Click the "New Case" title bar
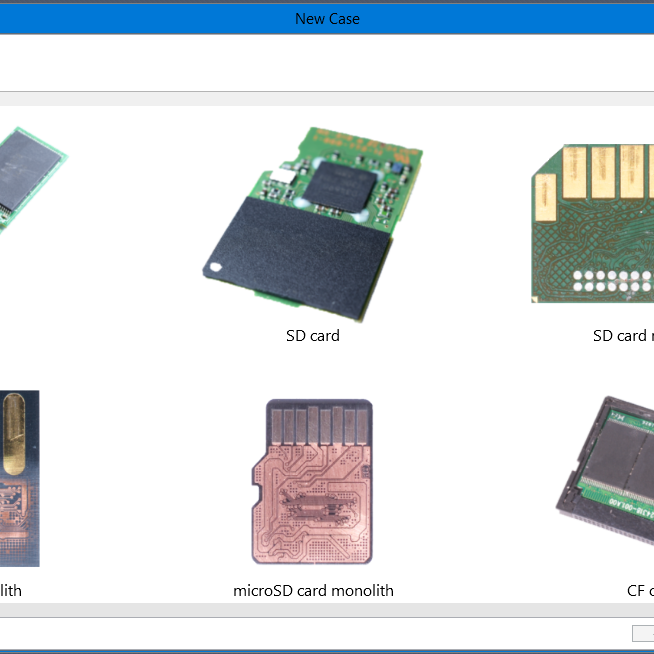The height and width of the screenshot is (654, 654). pyautogui.click(x=327, y=19)
